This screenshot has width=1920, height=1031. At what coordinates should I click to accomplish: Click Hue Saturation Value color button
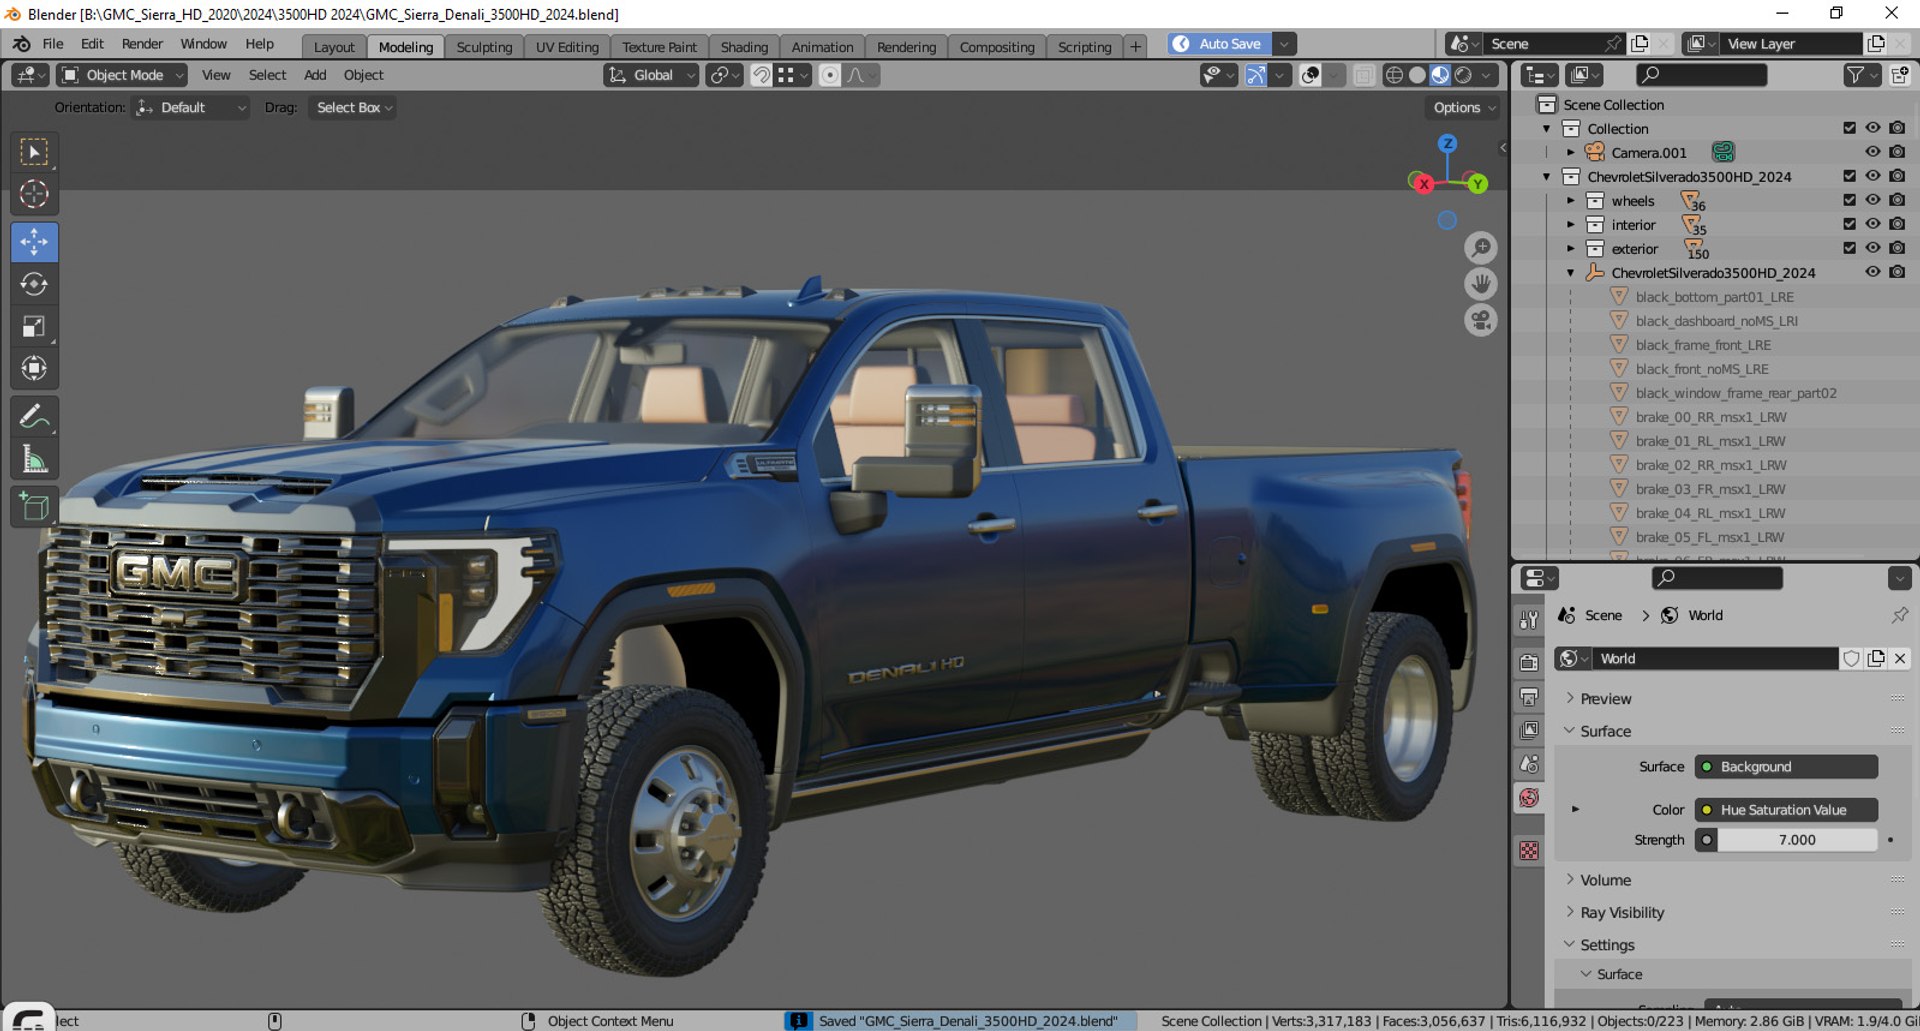(1786, 810)
